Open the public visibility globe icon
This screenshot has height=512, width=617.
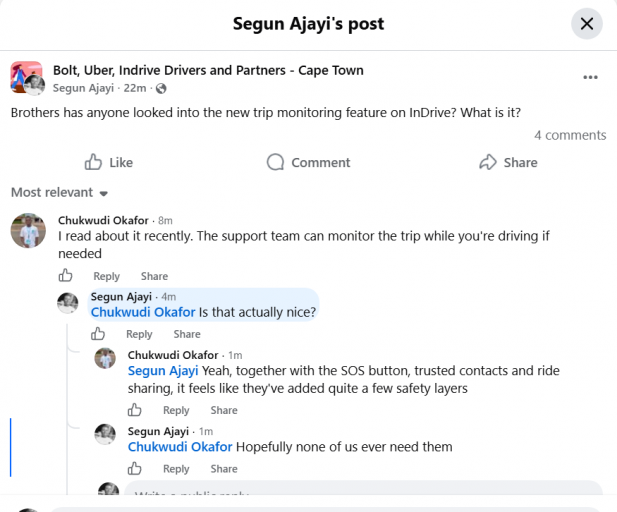pos(161,89)
